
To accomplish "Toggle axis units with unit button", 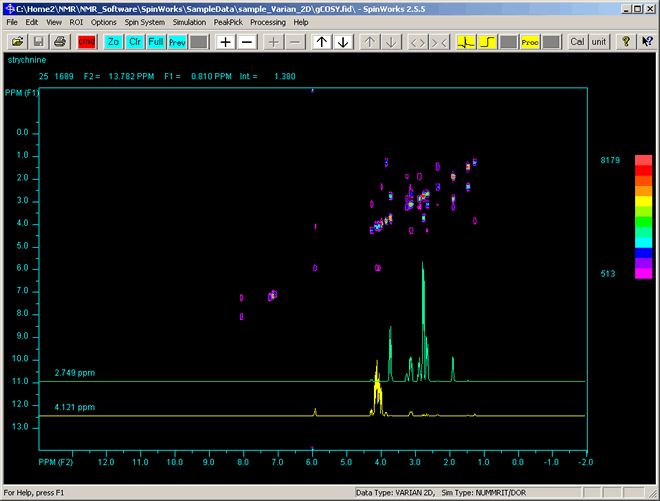I will click(x=599, y=42).
